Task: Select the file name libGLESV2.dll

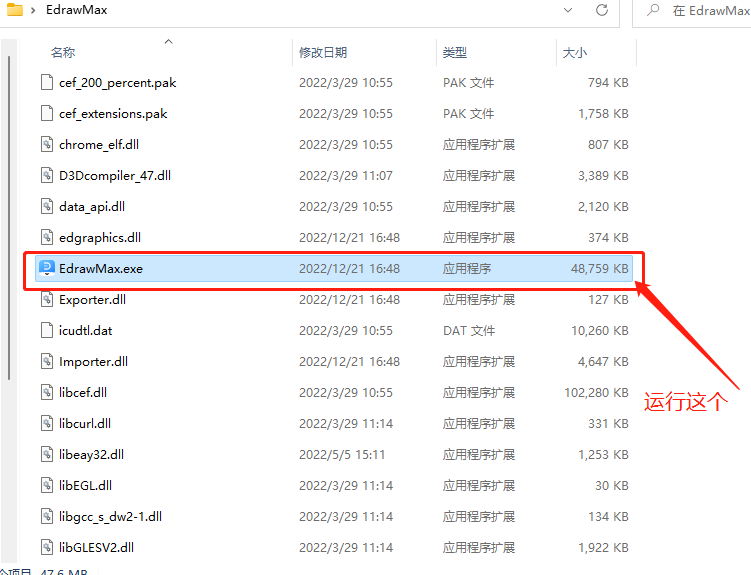Action: point(96,548)
